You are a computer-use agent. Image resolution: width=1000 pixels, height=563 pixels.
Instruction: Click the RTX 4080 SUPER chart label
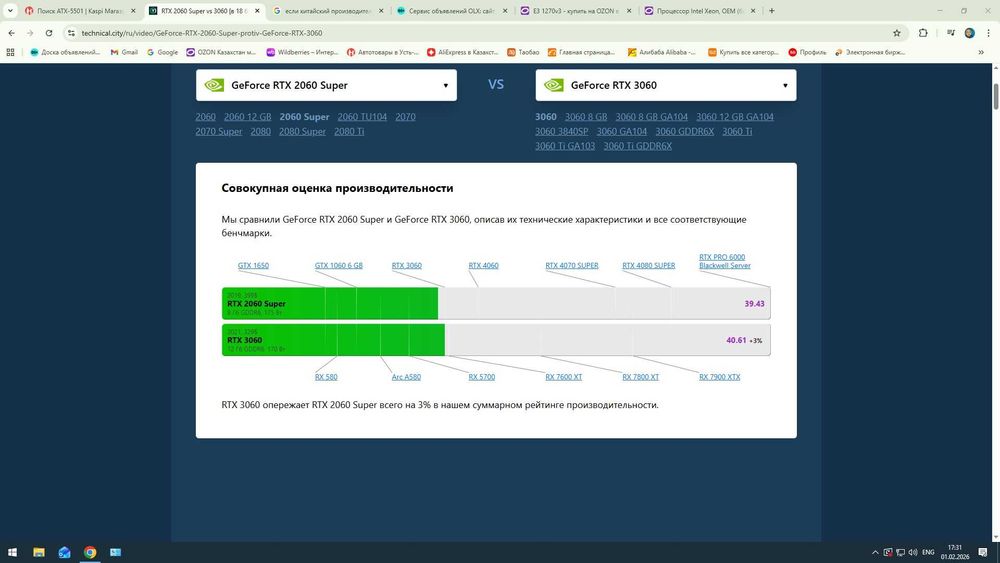649,265
